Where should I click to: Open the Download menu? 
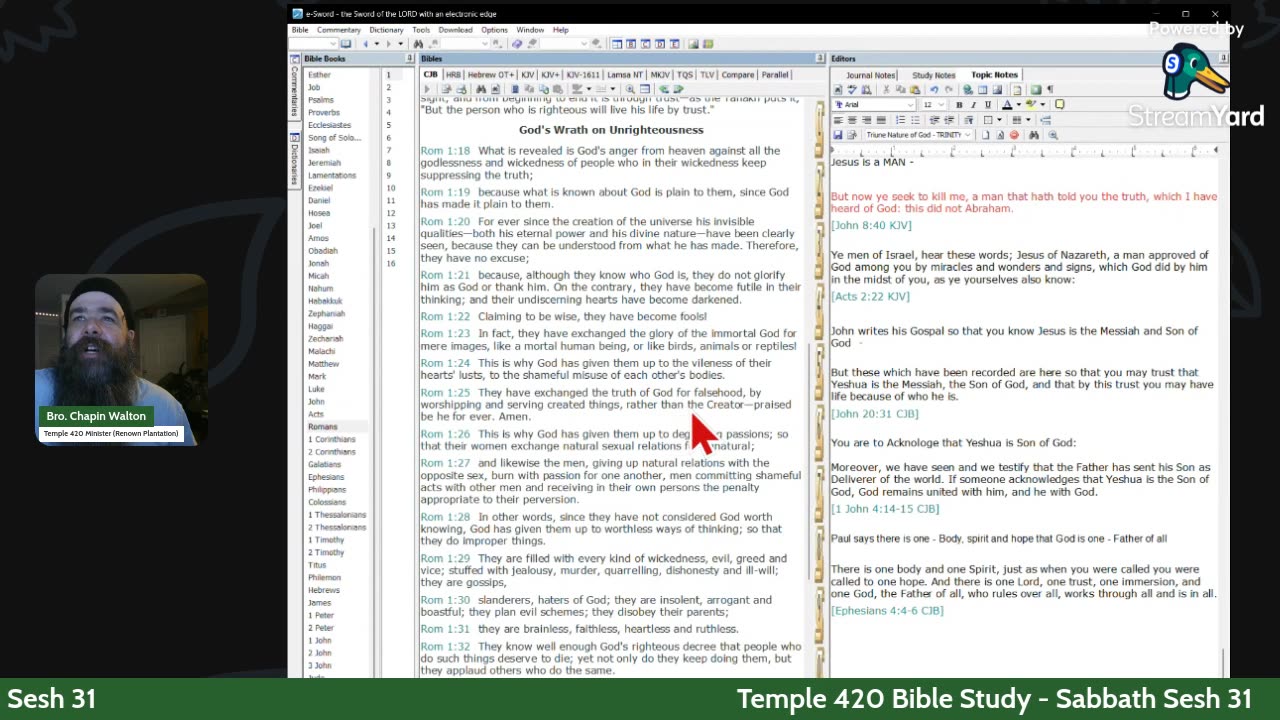(x=455, y=30)
